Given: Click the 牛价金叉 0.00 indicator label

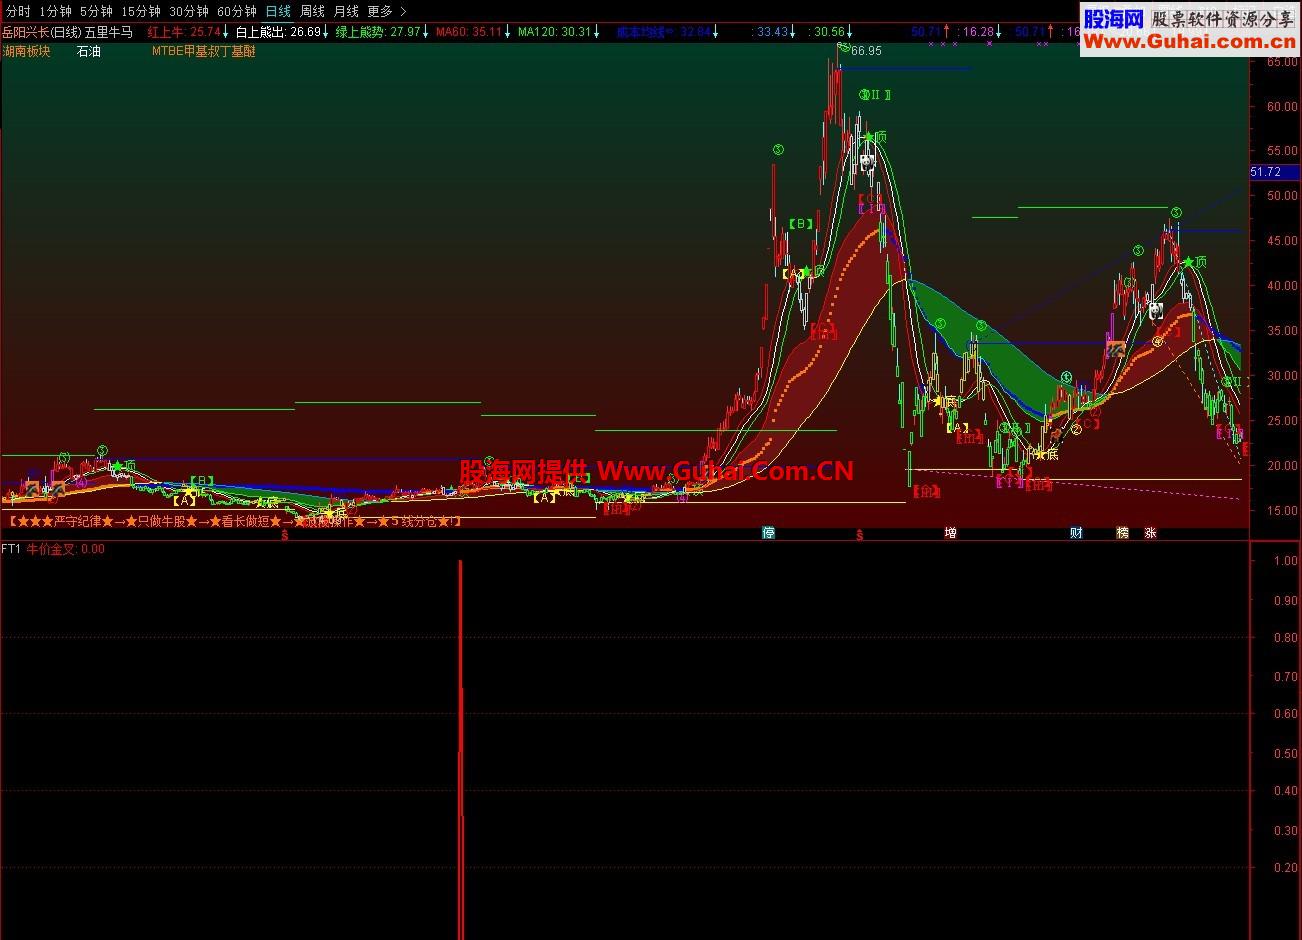Looking at the screenshot, I should (x=65, y=549).
